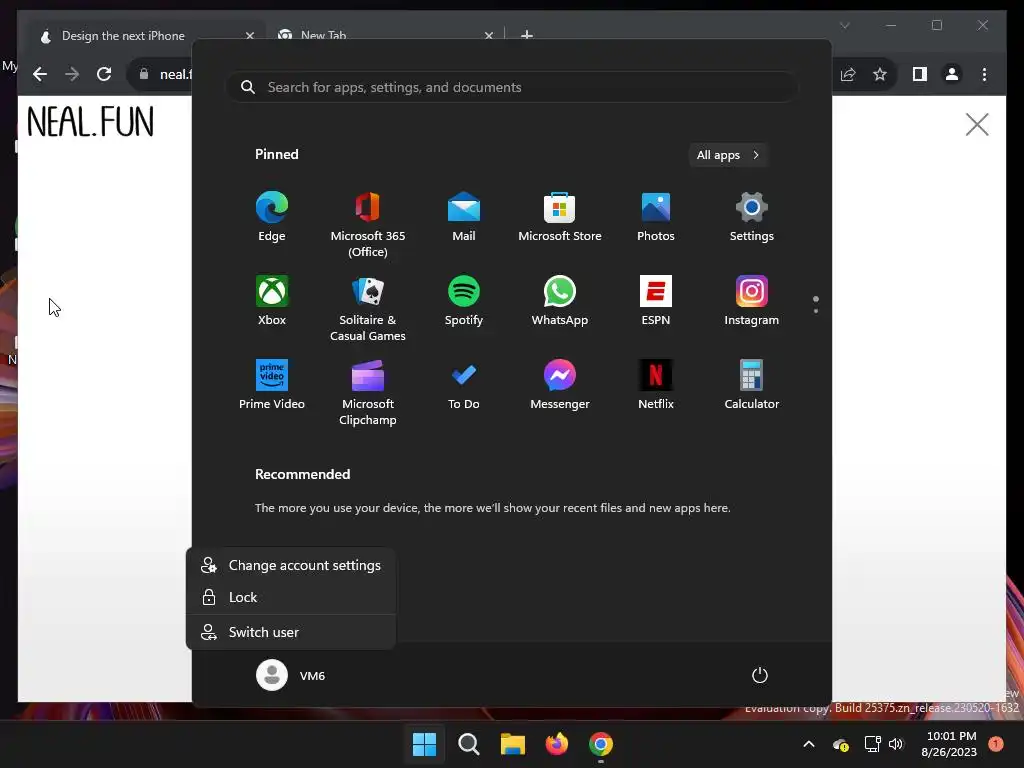
Task: Click the Windows Start button on taskbar
Action: coord(424,744)
